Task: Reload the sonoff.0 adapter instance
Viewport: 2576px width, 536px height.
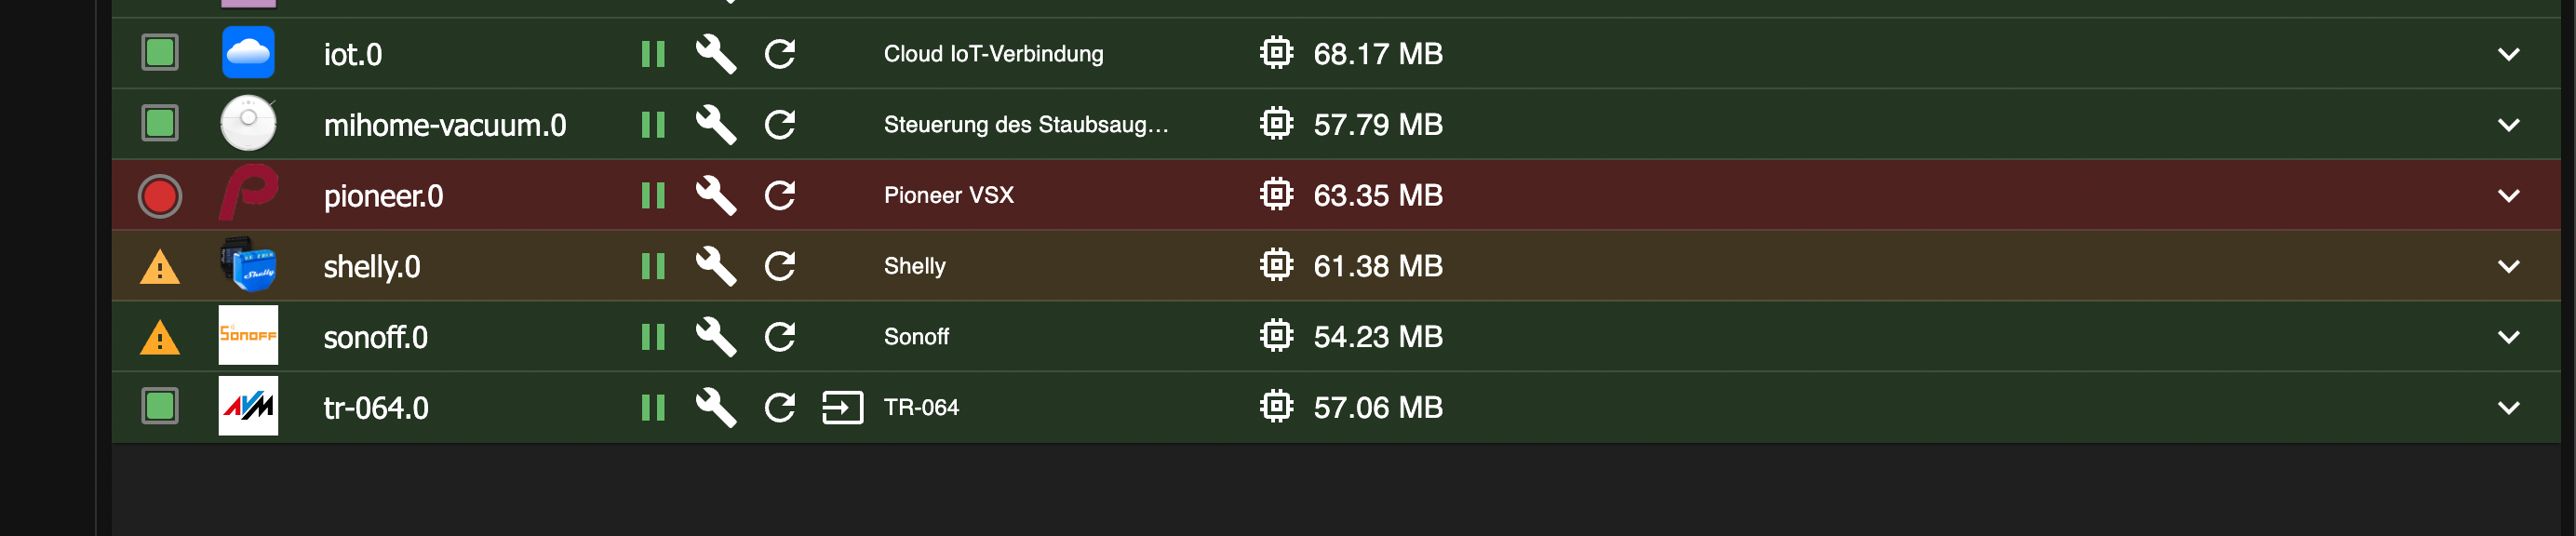Action: [x=779, y=337]
